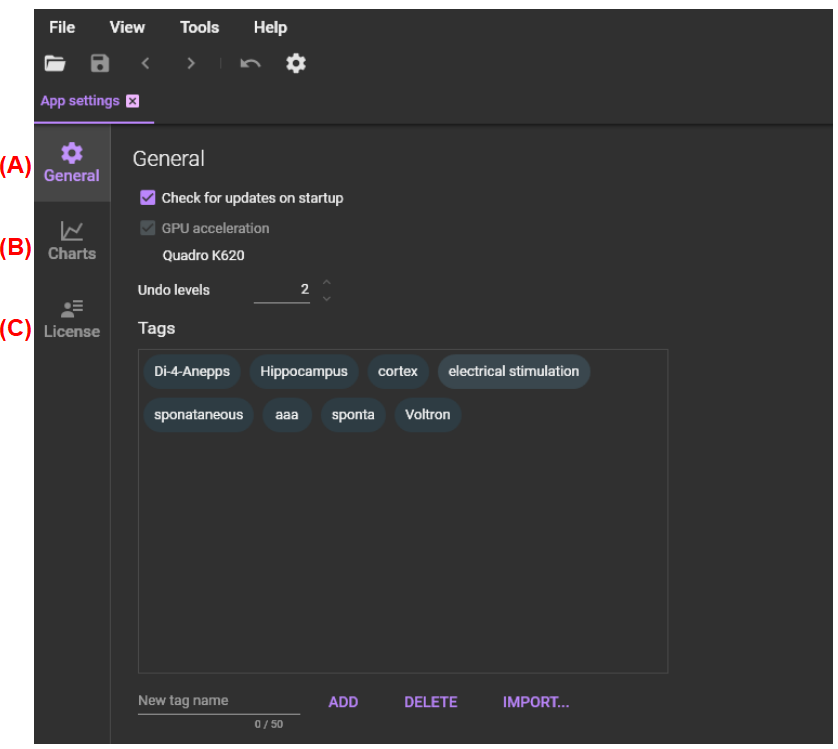Select the General settings section

point(72,163)
